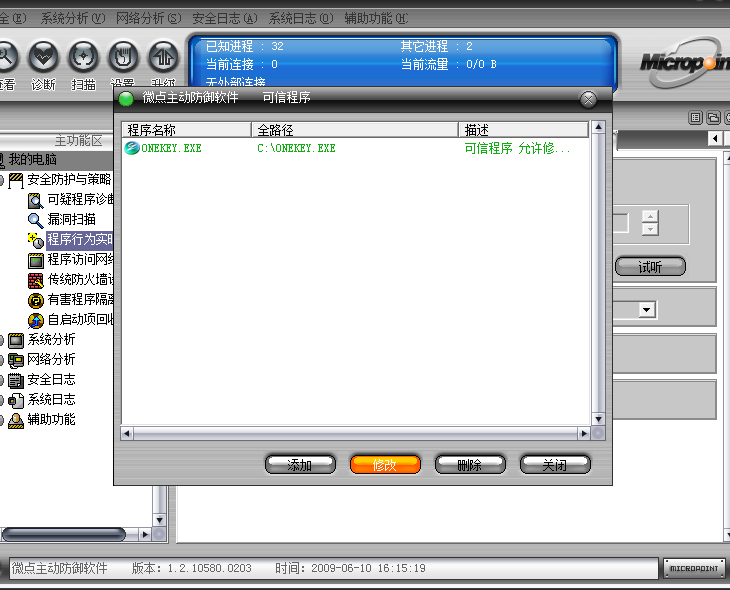Viewport: 730px width, 590px height.
Task: Click the 有害程序隔离 icon in tree
Action: click(x=36, y=300)
